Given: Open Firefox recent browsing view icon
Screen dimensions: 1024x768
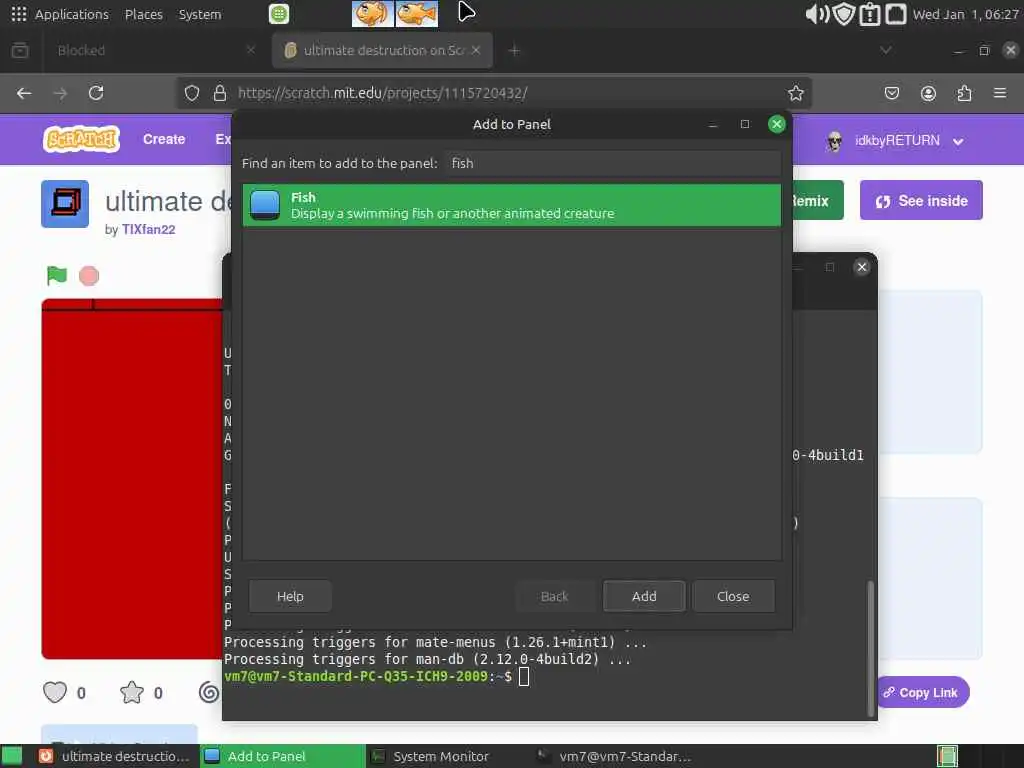Looking at the screenshot, I should tap(20, 50).
